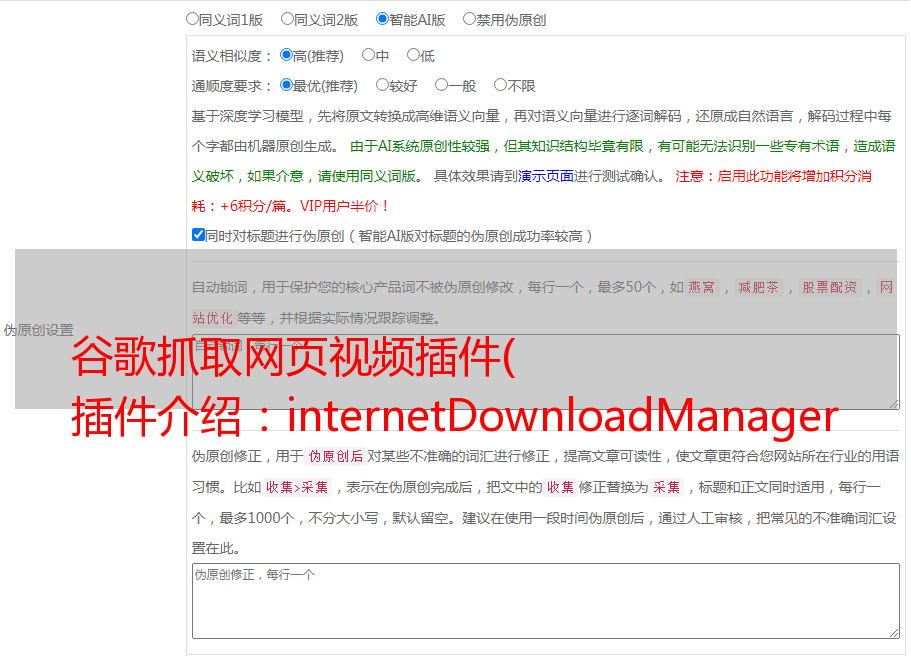This screenshot has width=911, height=658.
Task: Set 通顺度要求 to 较好
Action: coord(382,85)
